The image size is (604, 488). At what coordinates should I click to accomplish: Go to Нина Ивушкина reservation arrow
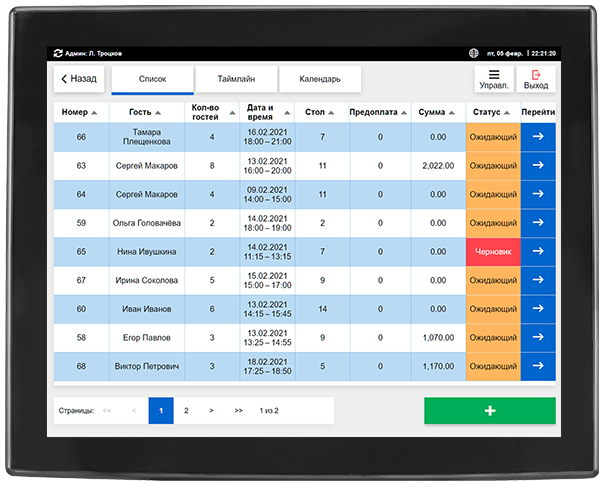pyautogui.click(x=538, y=252)
